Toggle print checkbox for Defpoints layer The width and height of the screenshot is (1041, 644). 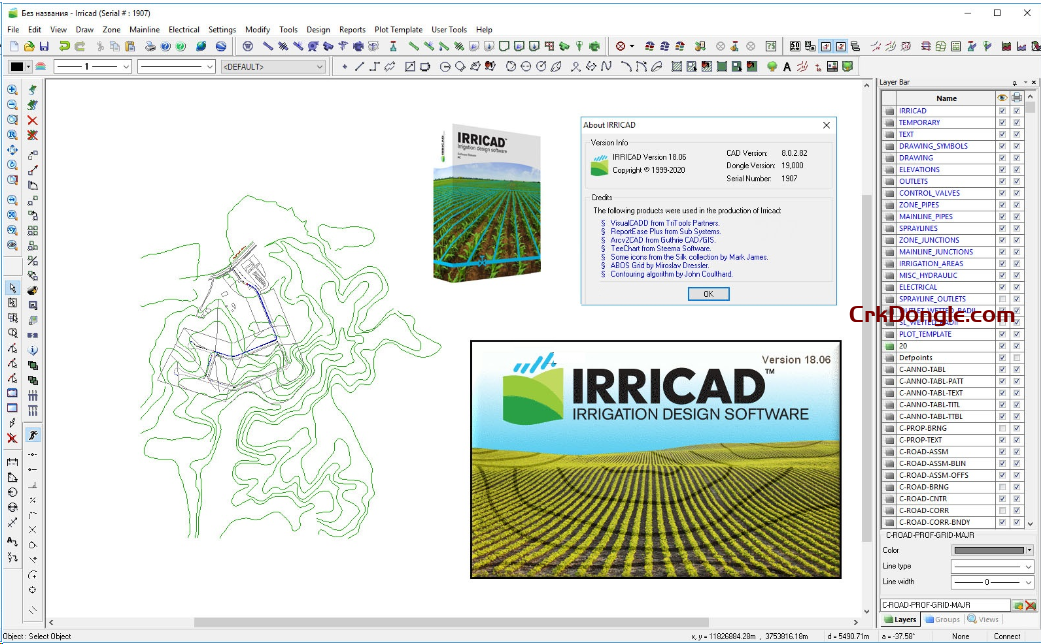click(x=1017, y=358)
